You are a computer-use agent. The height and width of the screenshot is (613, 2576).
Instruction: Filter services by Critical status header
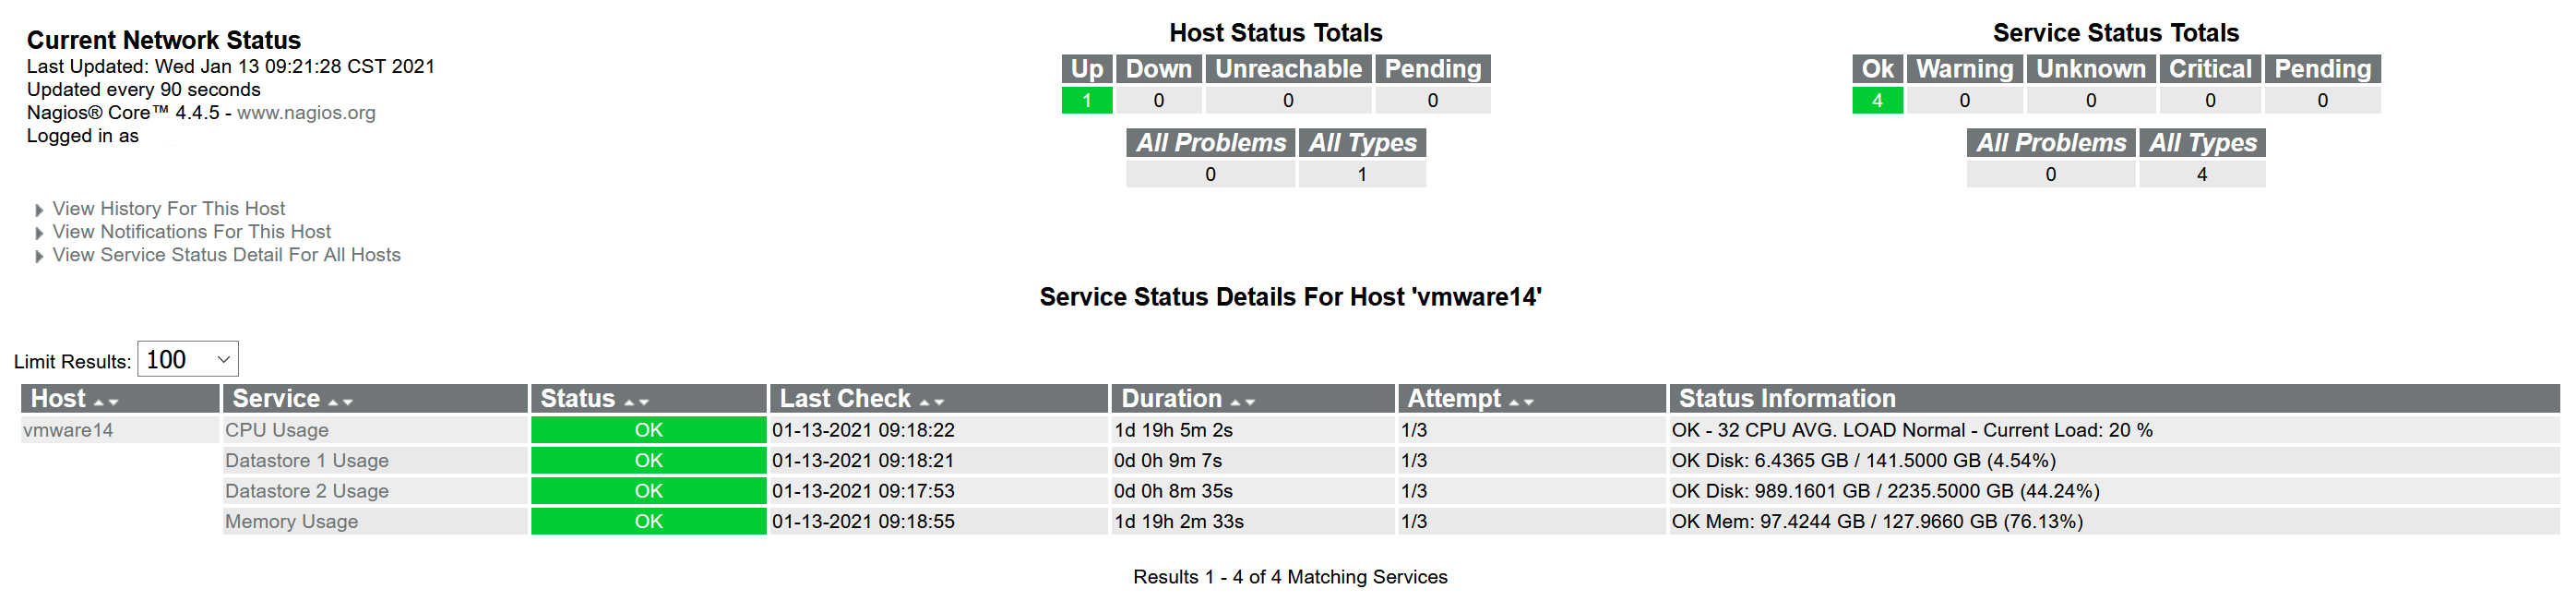click(2210, 69)
